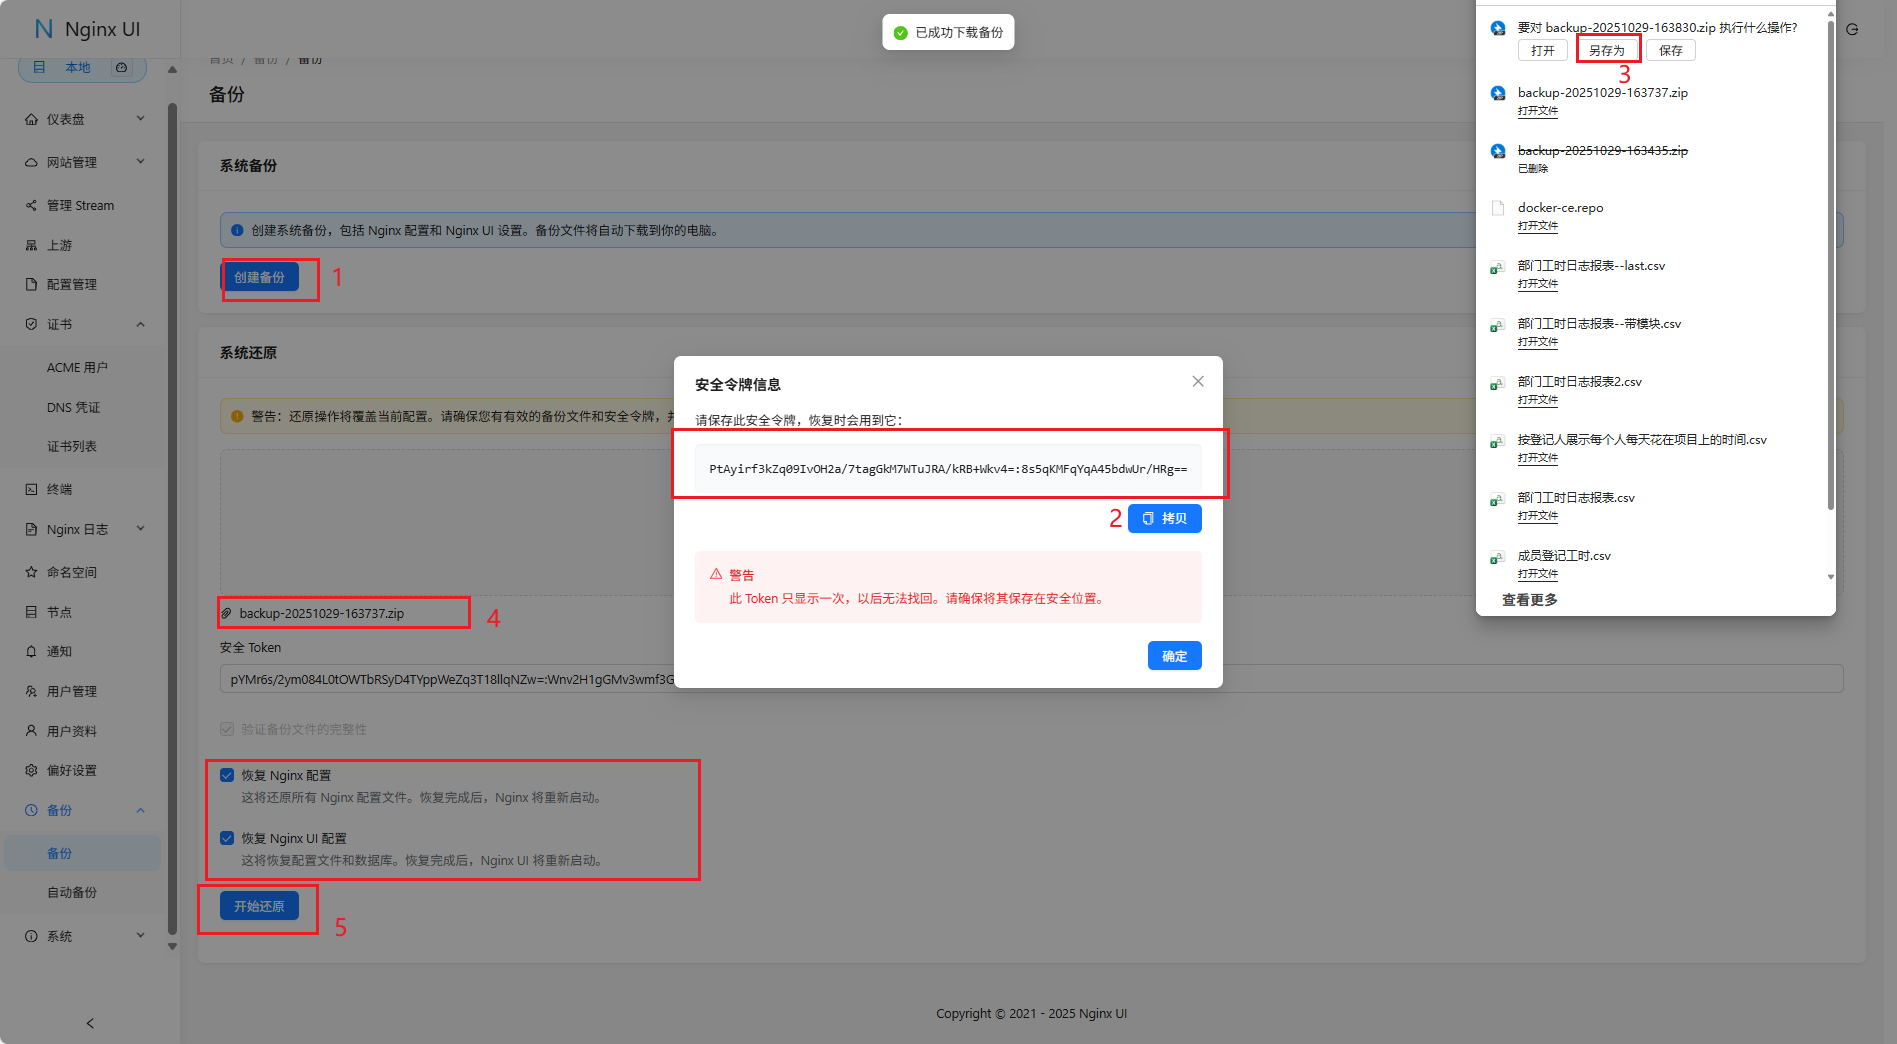Click the namespace star icon

31,572
